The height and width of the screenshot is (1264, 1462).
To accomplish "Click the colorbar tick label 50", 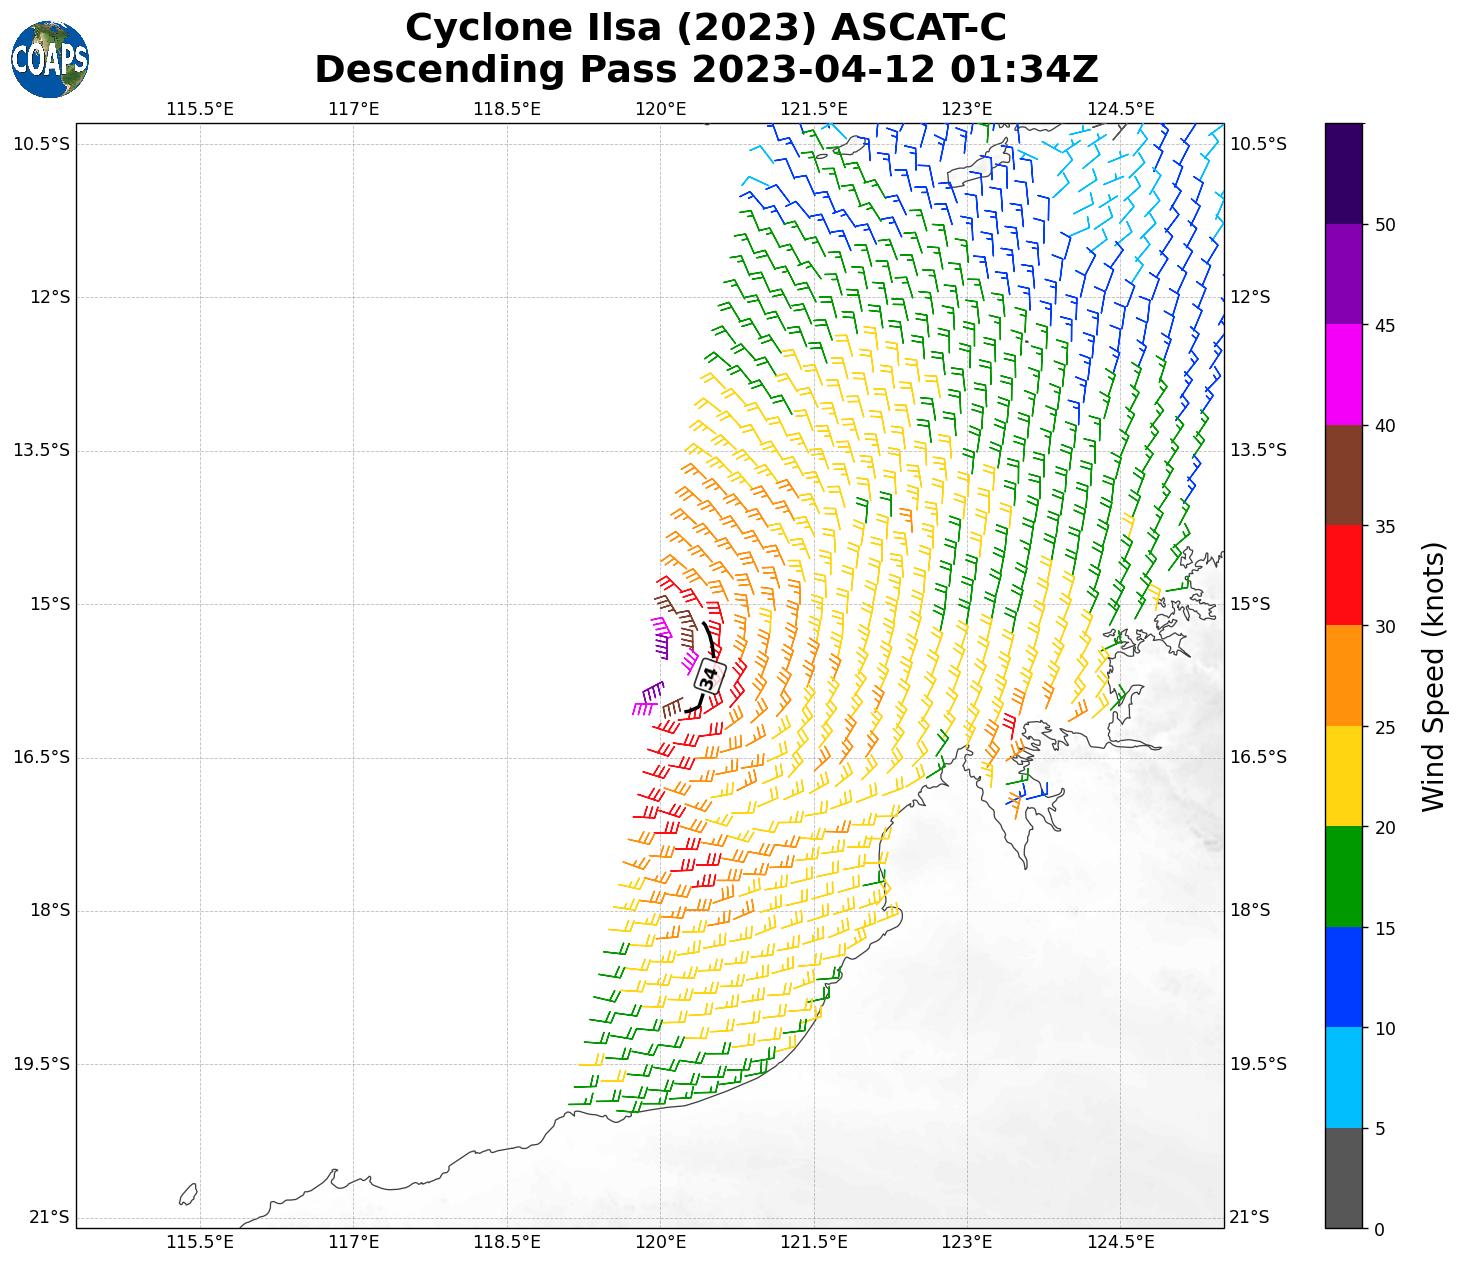I will pyautogui.click(x=1385, y=225).
